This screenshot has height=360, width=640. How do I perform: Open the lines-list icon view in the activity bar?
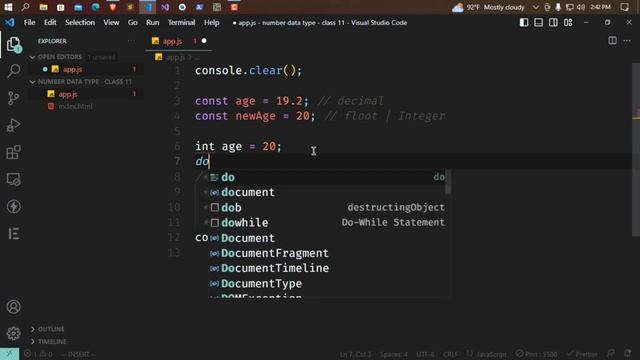(x=13, y=233)
